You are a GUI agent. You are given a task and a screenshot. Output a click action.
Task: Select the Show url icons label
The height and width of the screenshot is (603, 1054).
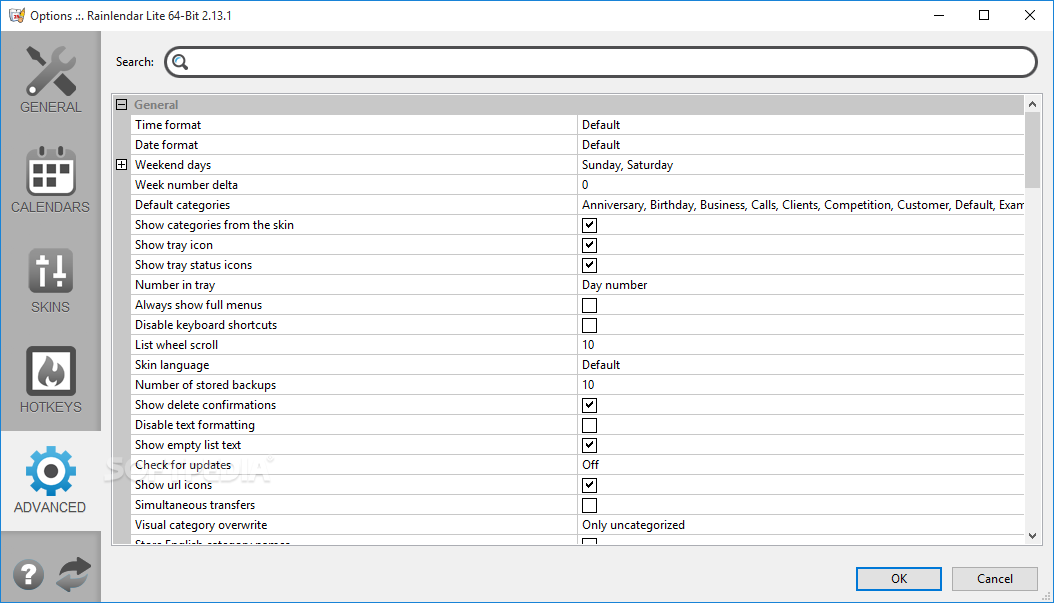(x=173, y=485)
